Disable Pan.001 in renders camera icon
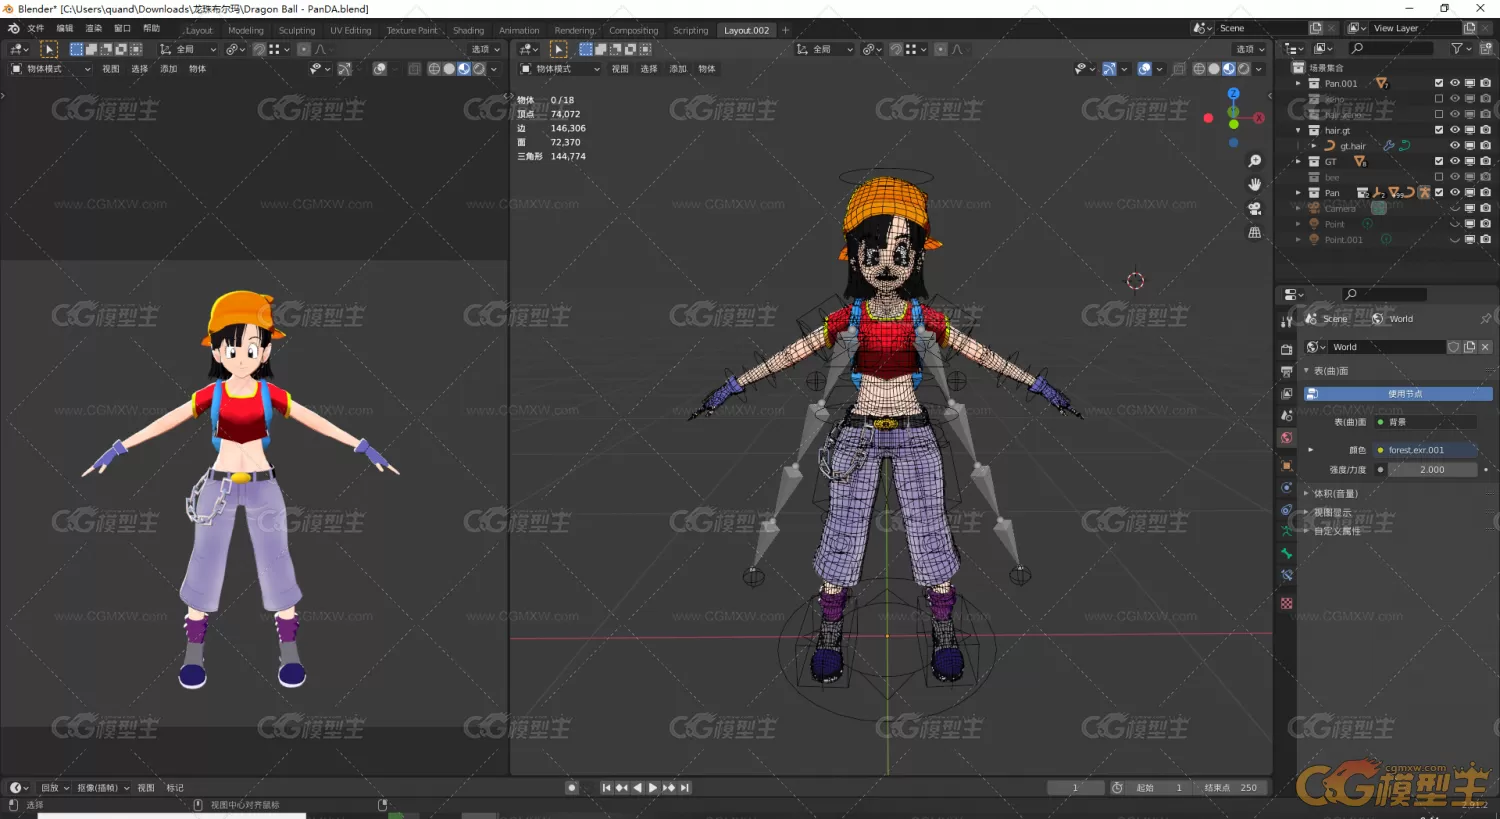 (1486, 83)
